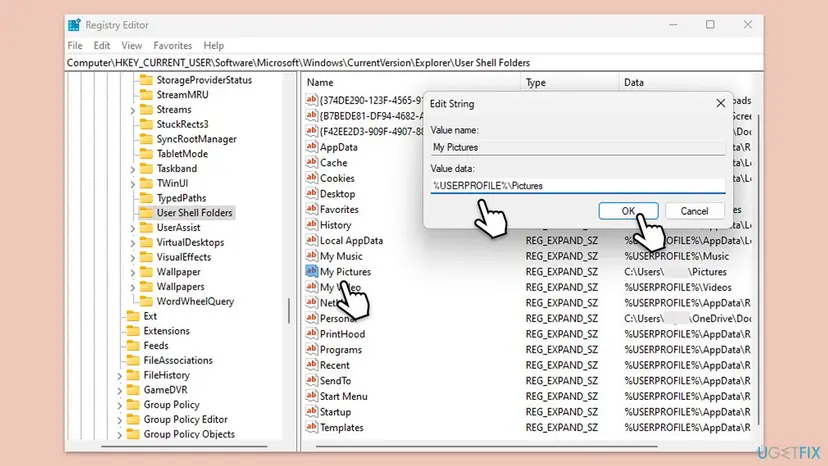Click the Programs value icon

coord(312,349)
